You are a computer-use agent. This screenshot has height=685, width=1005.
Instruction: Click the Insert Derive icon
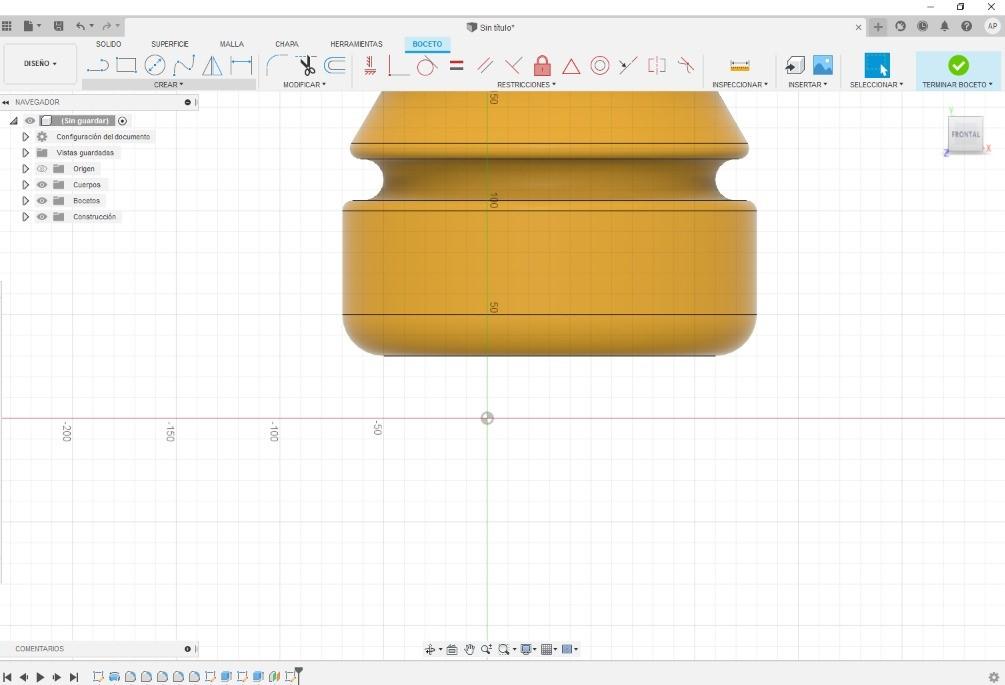(795, 65)
